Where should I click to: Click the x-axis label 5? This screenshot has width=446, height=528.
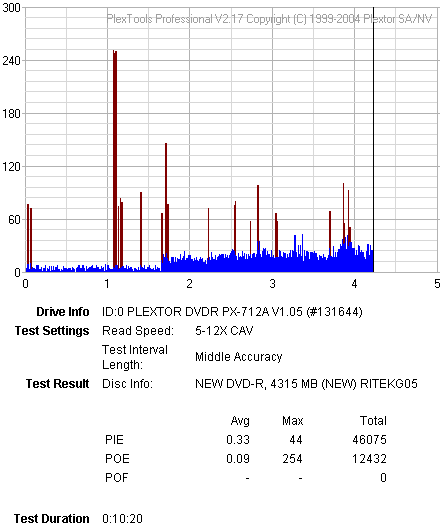pos(437,284)
